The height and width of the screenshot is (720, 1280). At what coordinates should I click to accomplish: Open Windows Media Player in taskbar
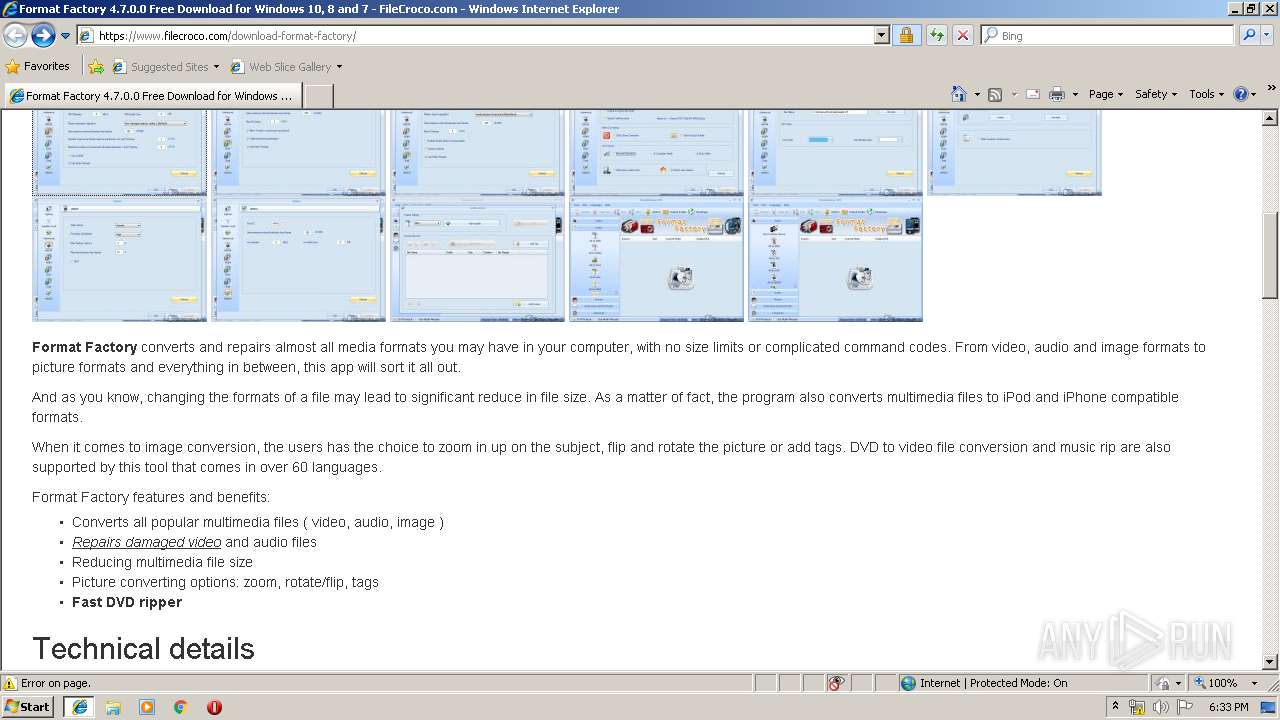147,707
